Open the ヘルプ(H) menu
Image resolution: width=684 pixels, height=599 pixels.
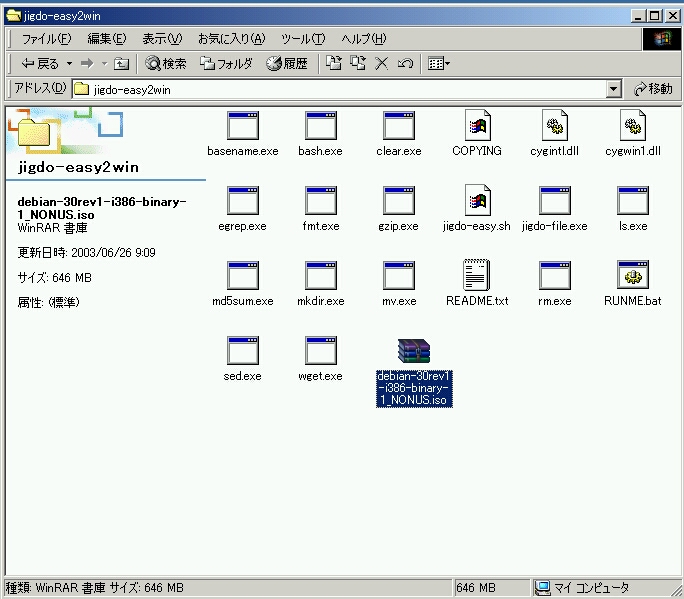364,39
